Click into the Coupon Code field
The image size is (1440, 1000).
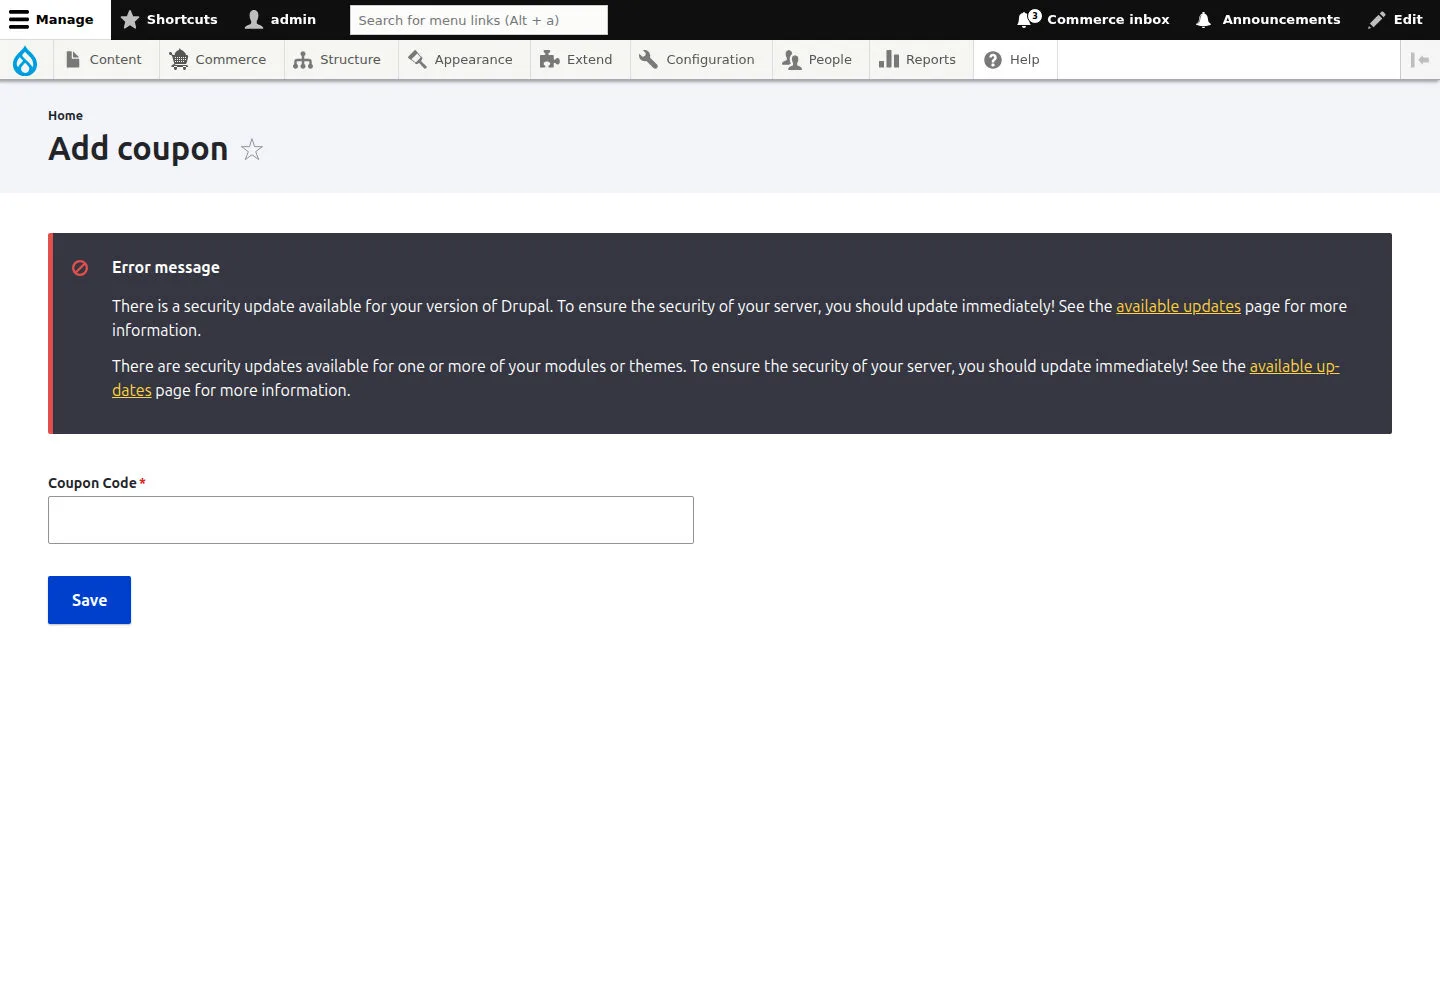point(371,520)
